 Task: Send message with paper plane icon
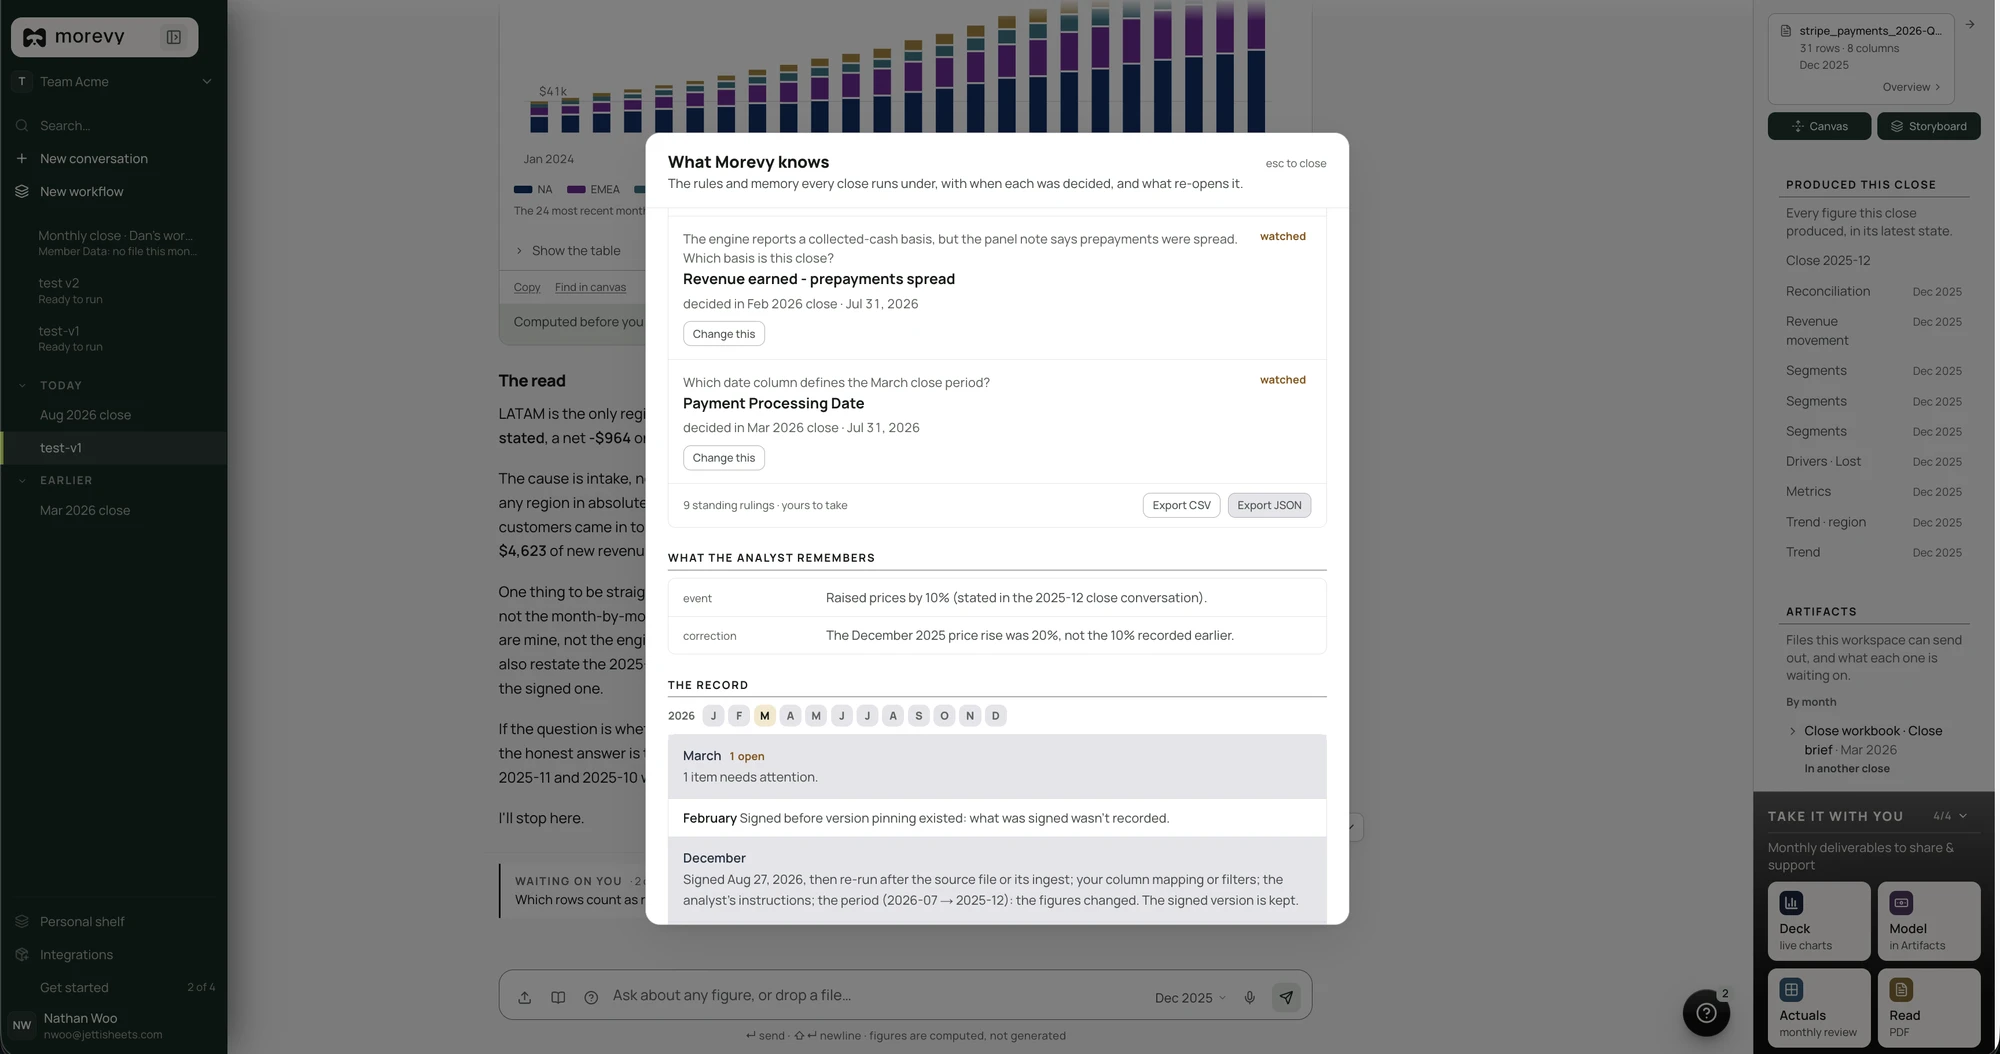1286,998
